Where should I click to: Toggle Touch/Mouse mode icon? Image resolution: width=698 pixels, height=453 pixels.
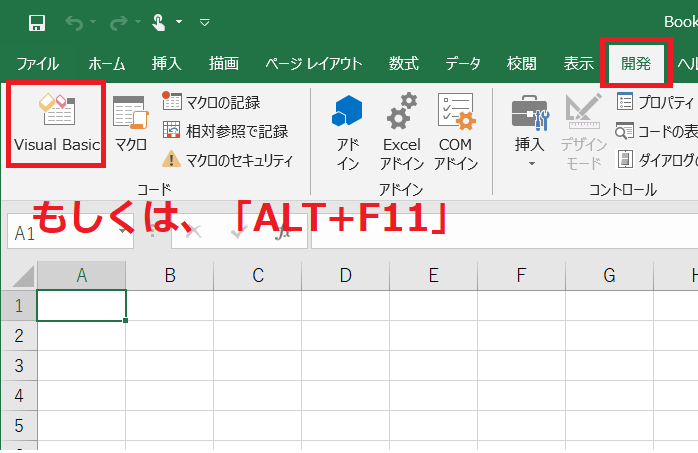coord(158,22)
